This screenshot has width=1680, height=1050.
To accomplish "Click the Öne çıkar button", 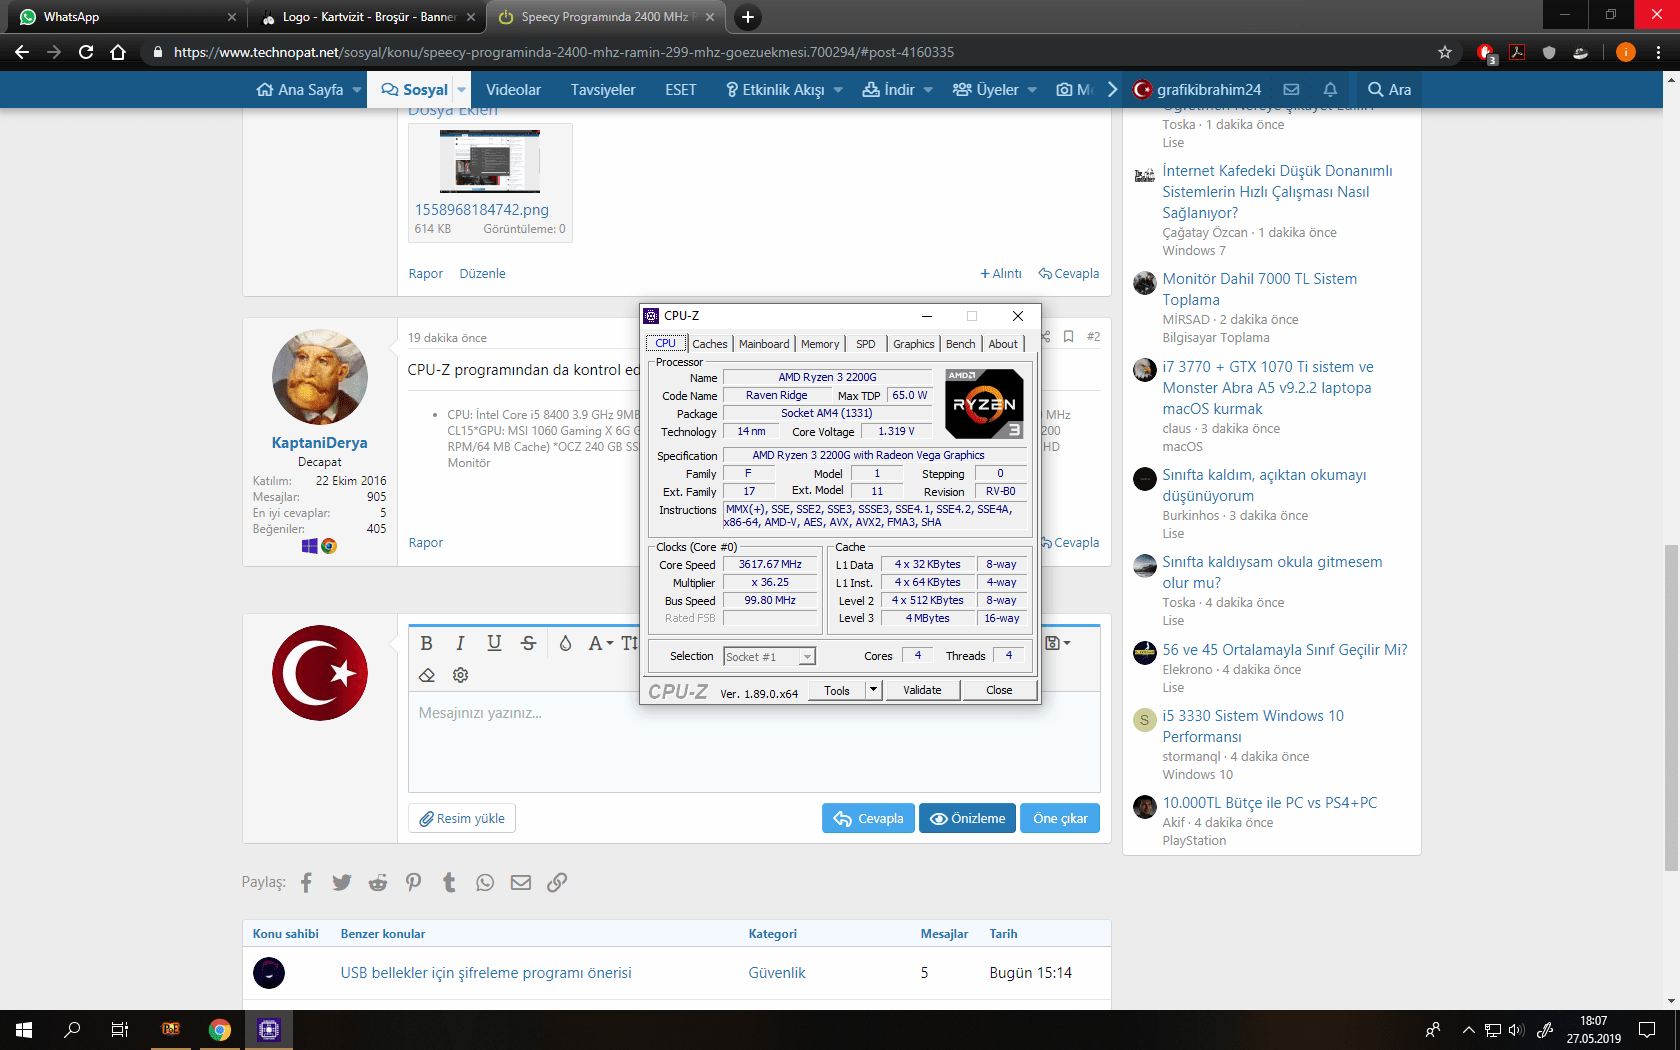I will coord(1060,818).
